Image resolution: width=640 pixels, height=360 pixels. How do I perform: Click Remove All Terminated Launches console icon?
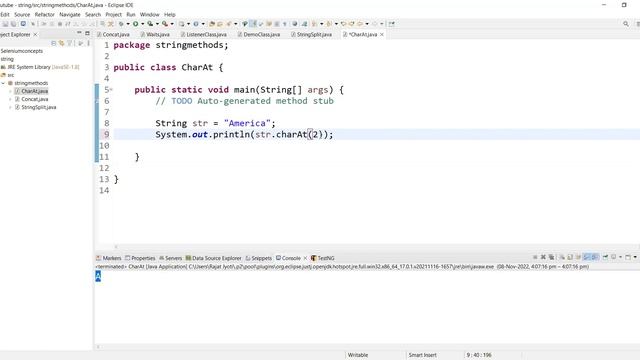[x=551, y=257]
